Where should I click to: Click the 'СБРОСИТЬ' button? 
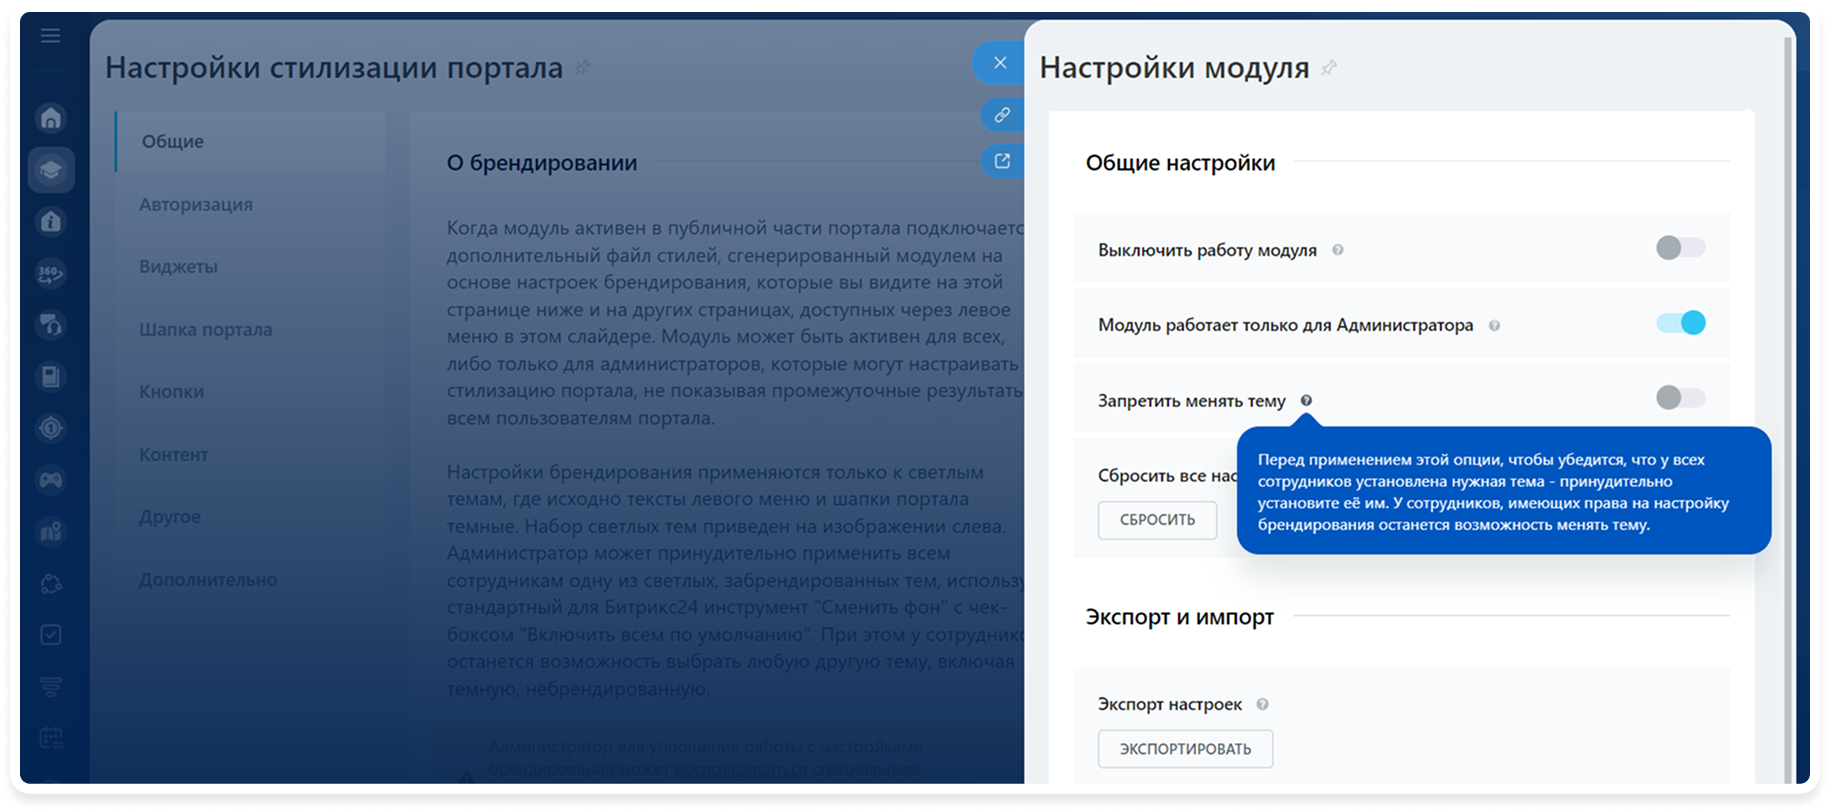1157,520
